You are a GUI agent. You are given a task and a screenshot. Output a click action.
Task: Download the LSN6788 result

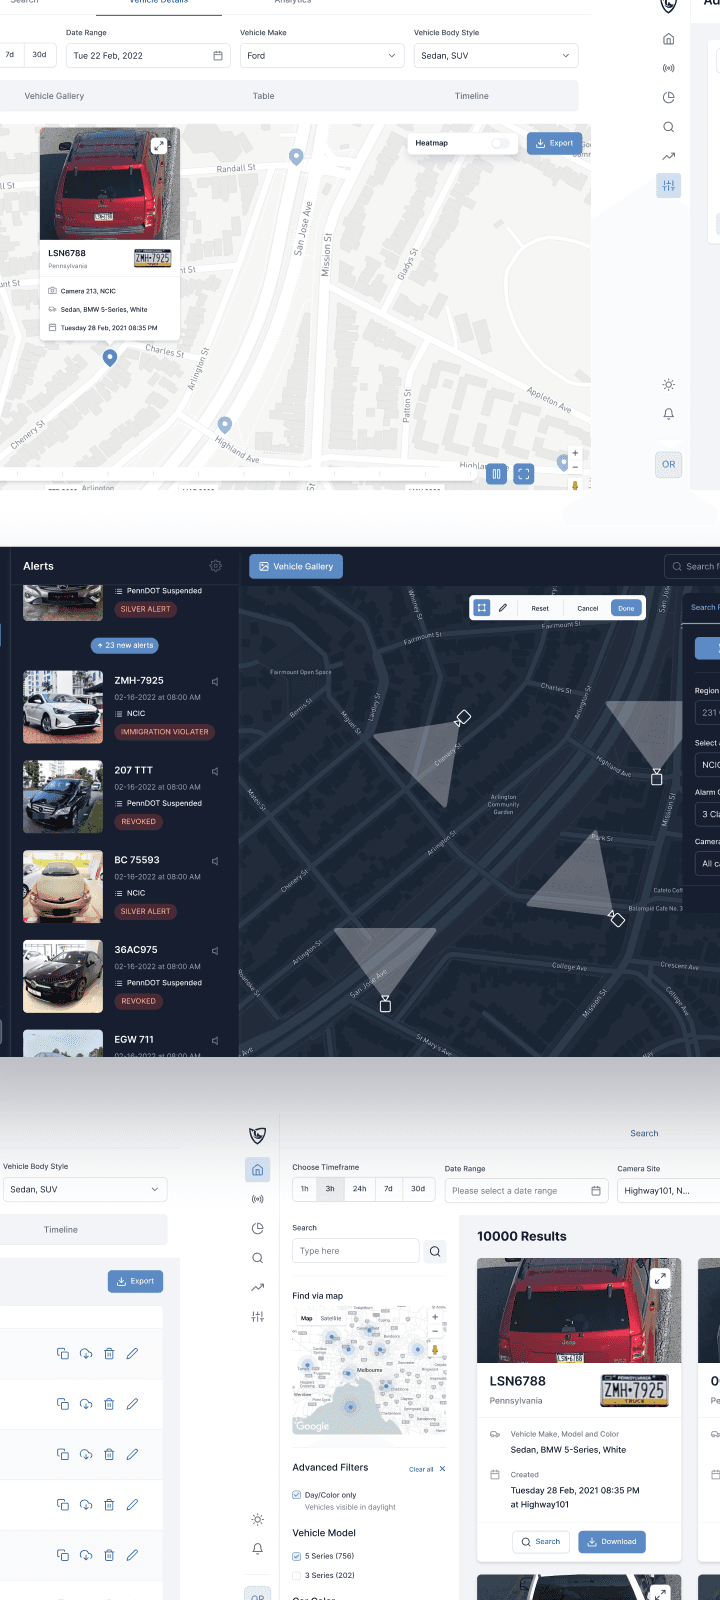612,1541
